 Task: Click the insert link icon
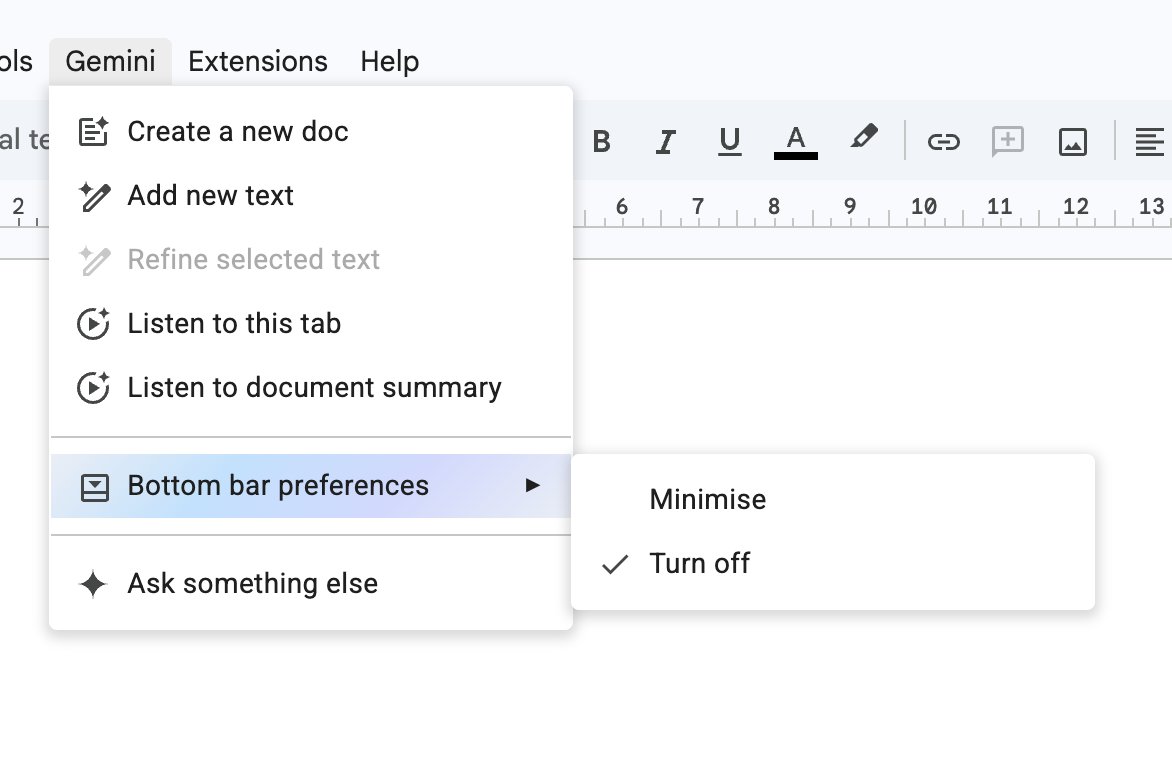point(943,141)
